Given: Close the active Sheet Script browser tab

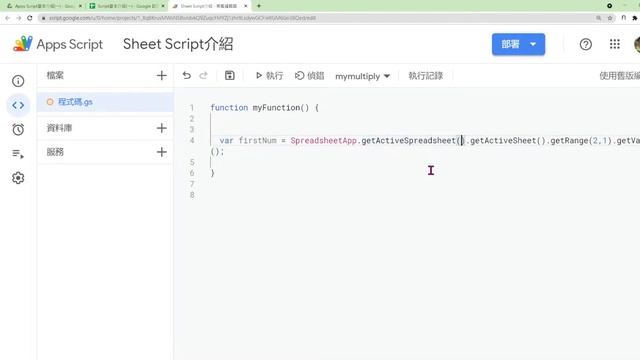Looking at the screenshot, I should point(246,6).
